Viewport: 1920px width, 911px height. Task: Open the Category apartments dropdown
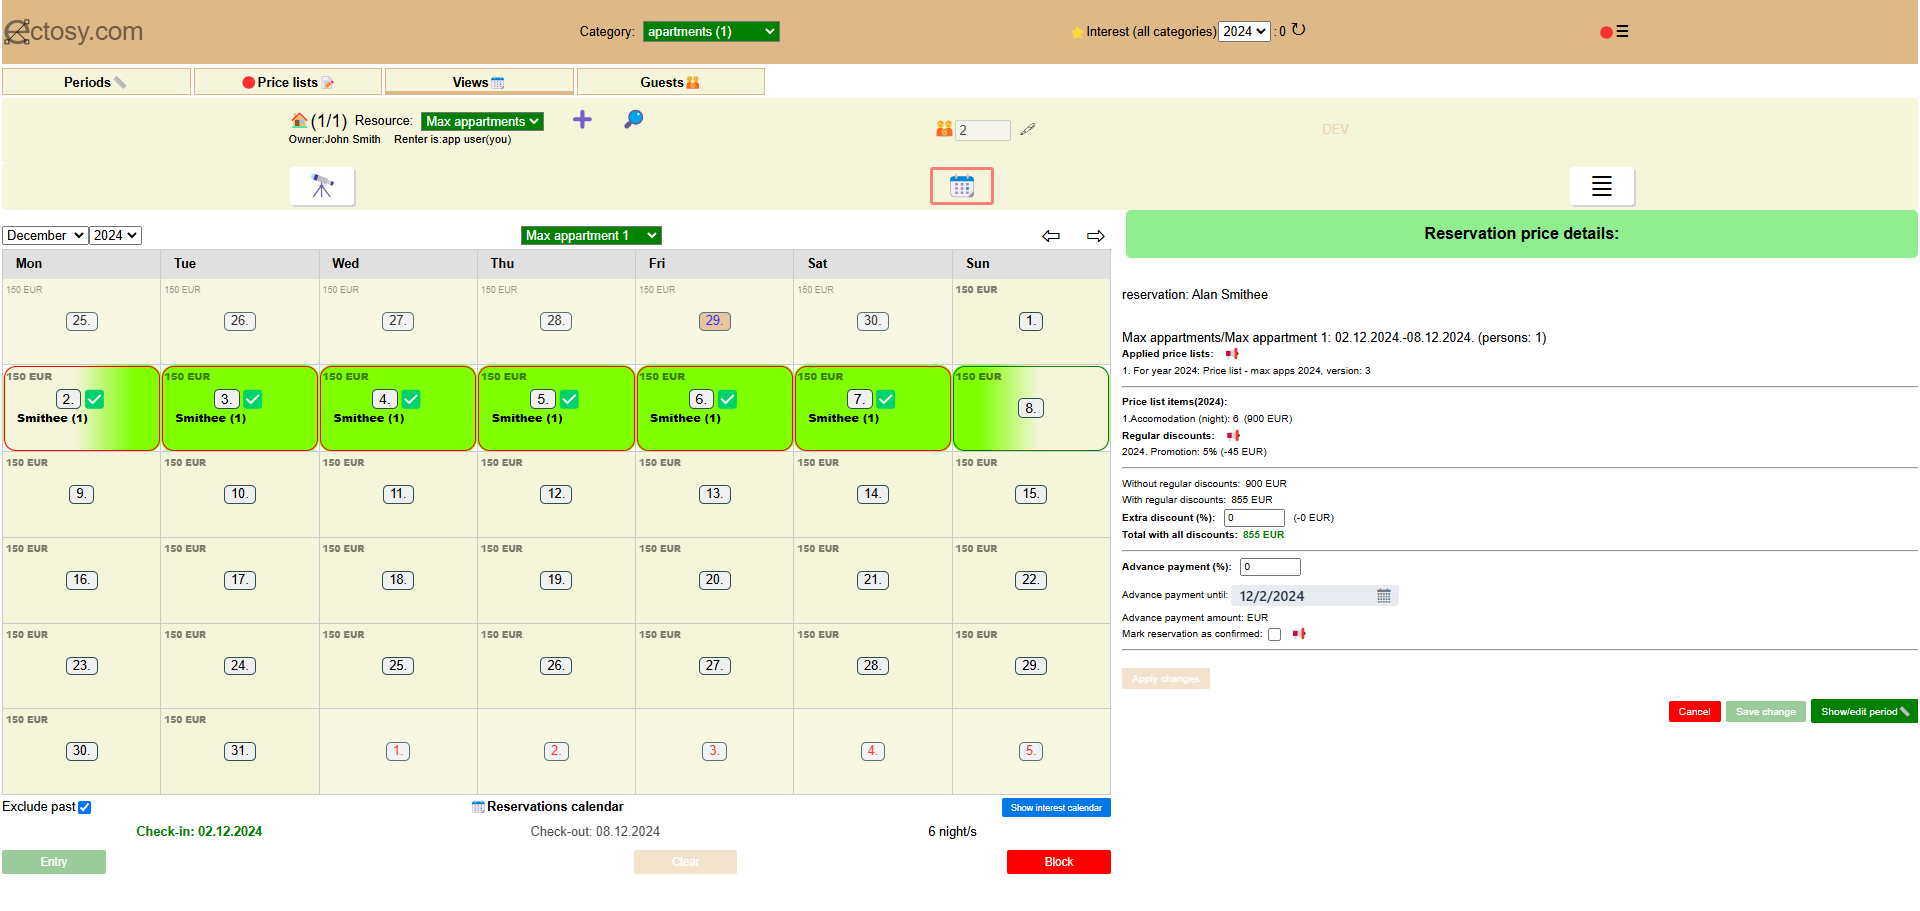point(710,32)
